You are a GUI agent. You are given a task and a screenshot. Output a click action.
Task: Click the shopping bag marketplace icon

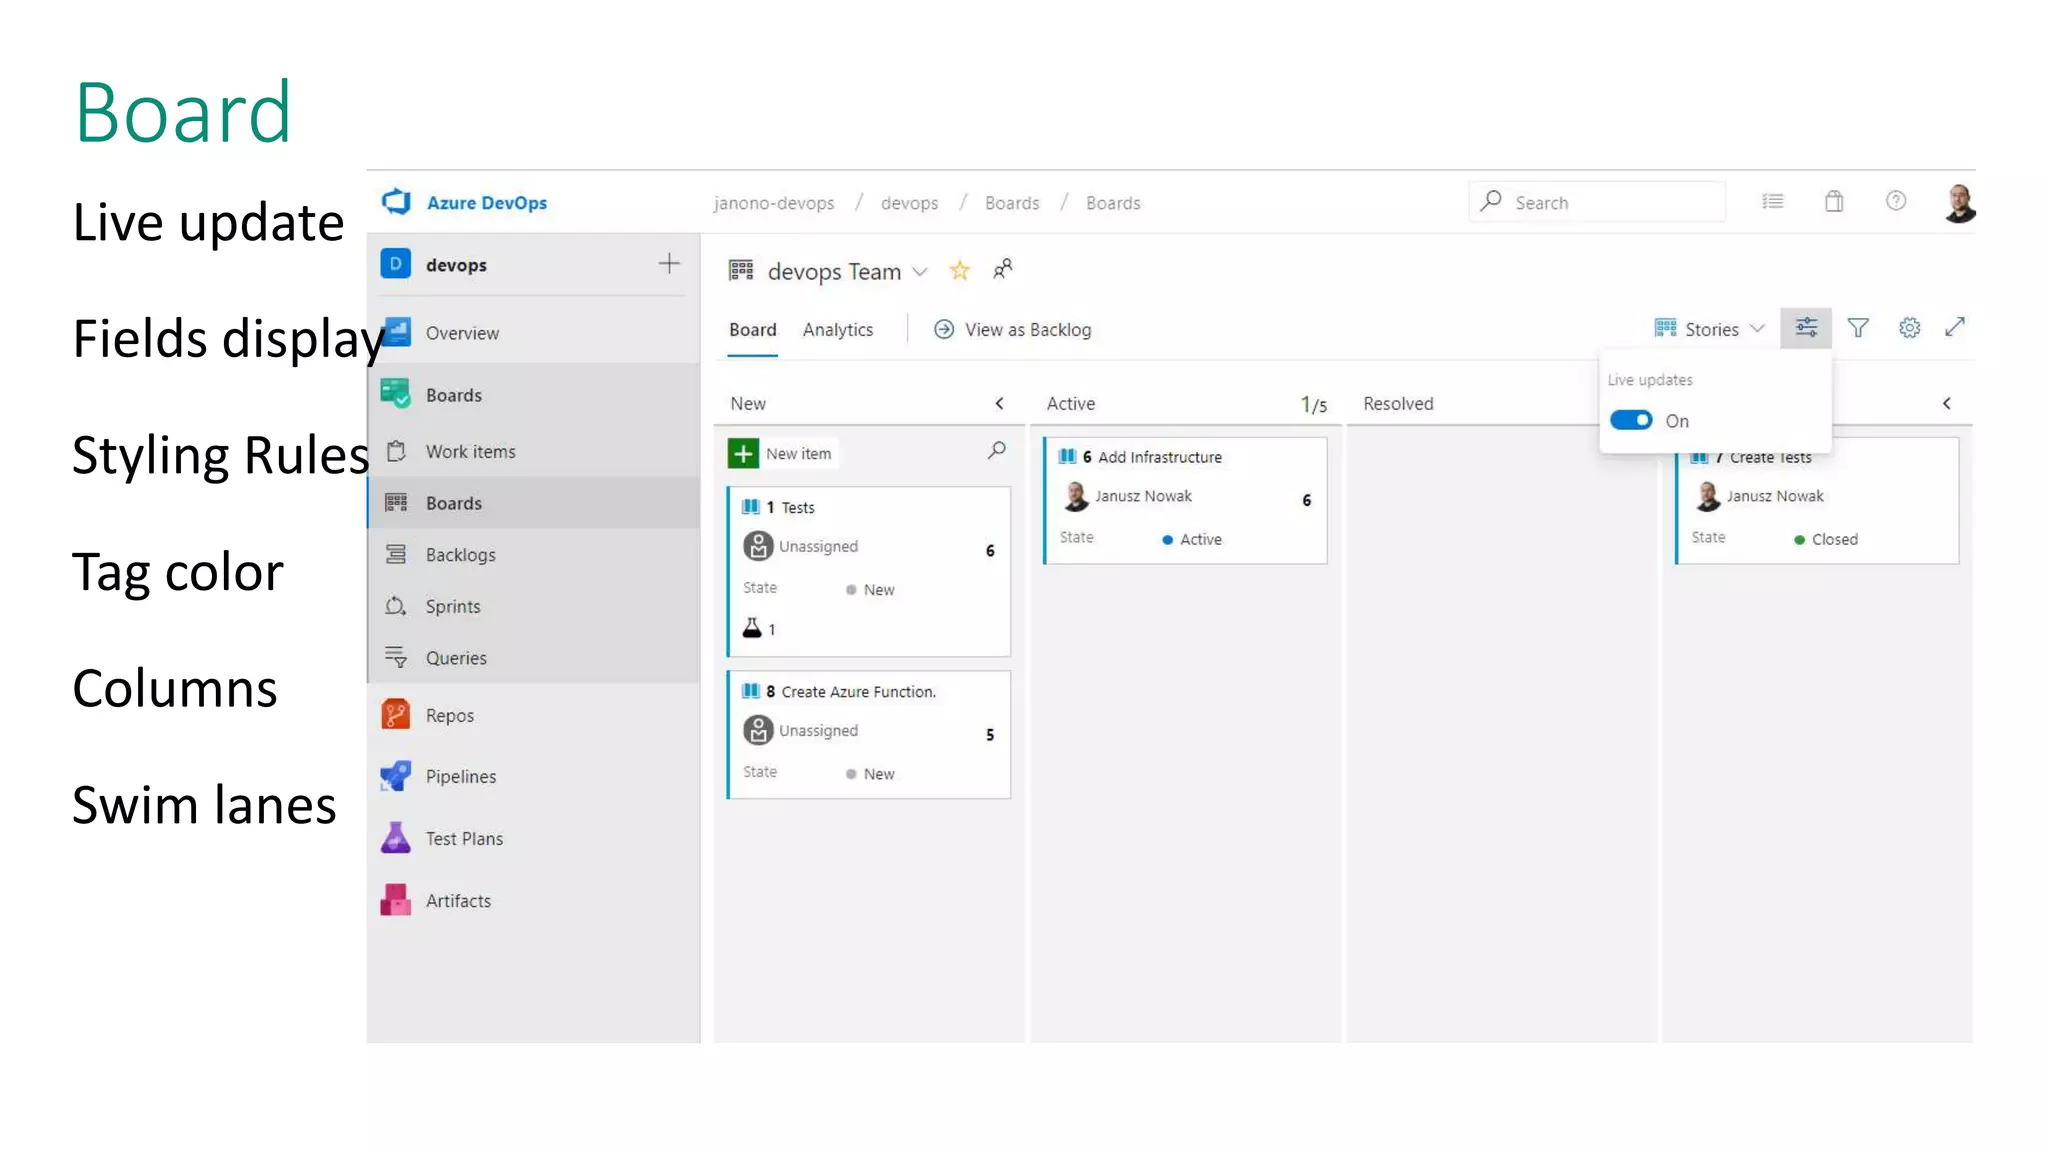point(1834,202)
